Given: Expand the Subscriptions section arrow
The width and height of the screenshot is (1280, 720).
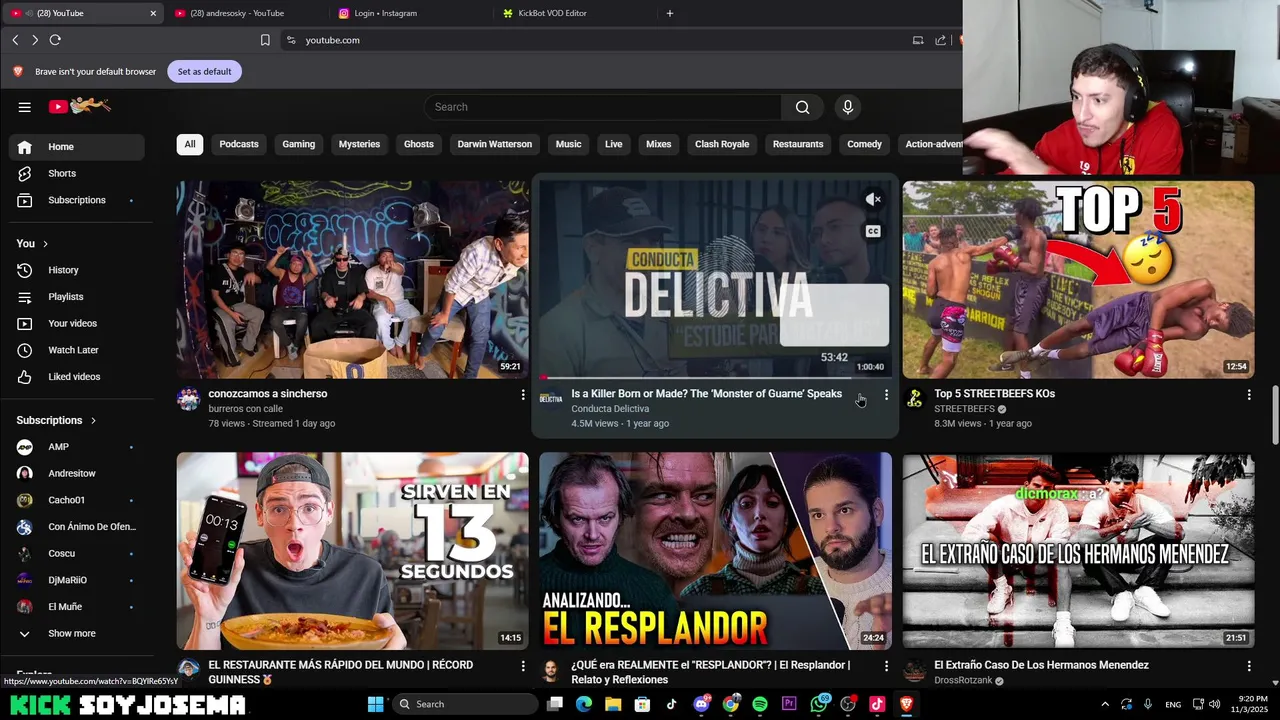Looking at the screenshot, I should point(93,420).
